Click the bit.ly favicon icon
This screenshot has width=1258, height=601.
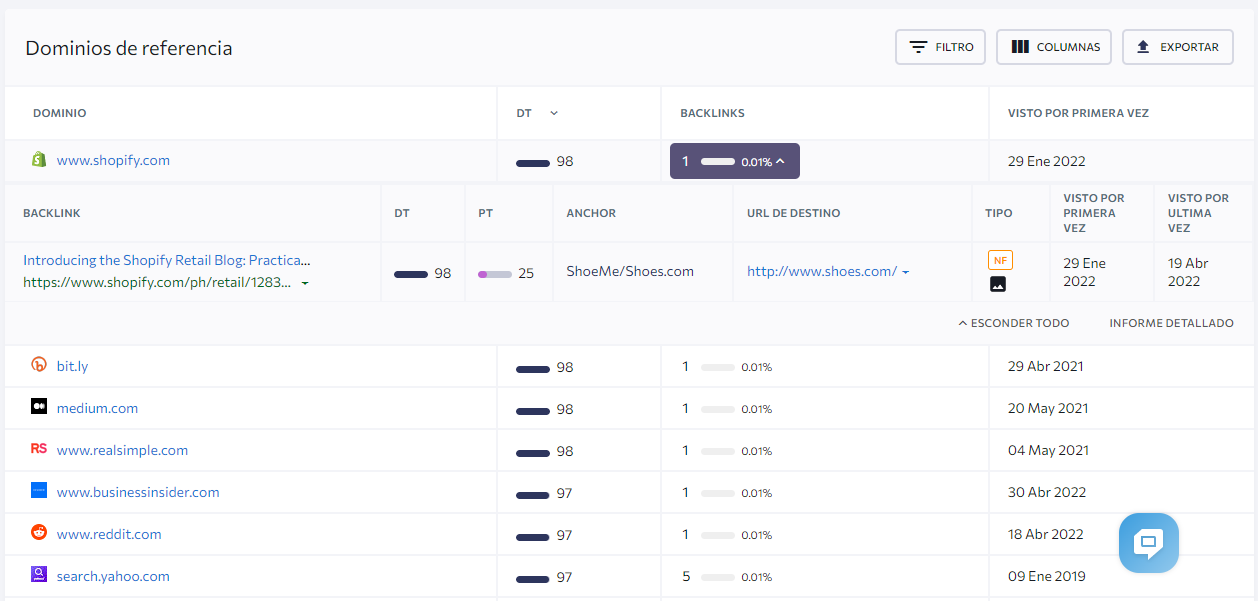(39, 366)
